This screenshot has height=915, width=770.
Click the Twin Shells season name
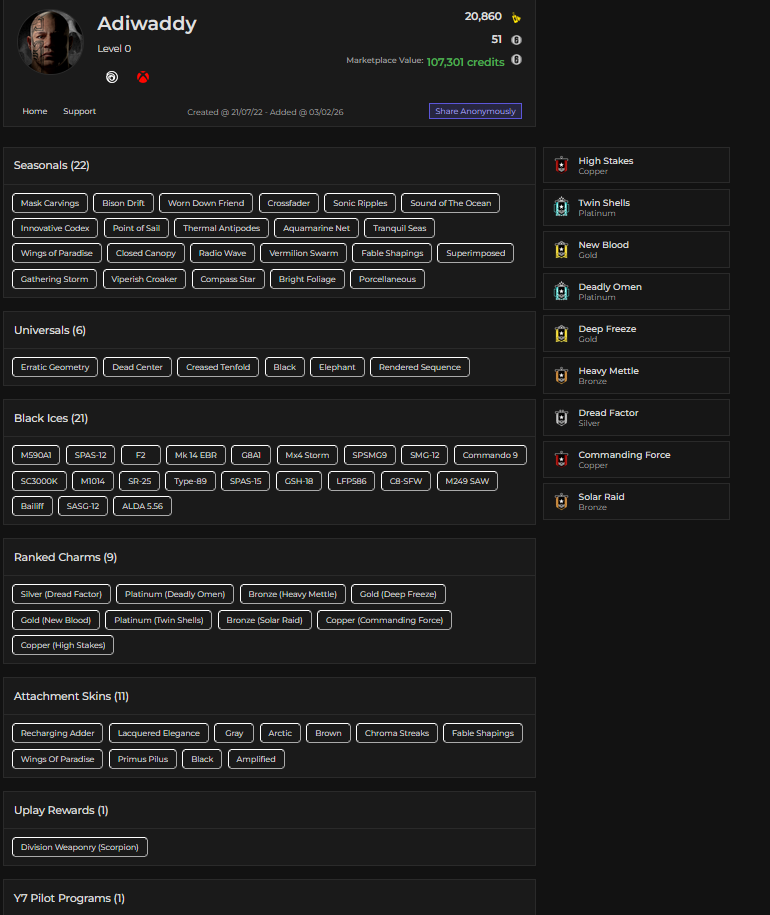pos(604,202)
